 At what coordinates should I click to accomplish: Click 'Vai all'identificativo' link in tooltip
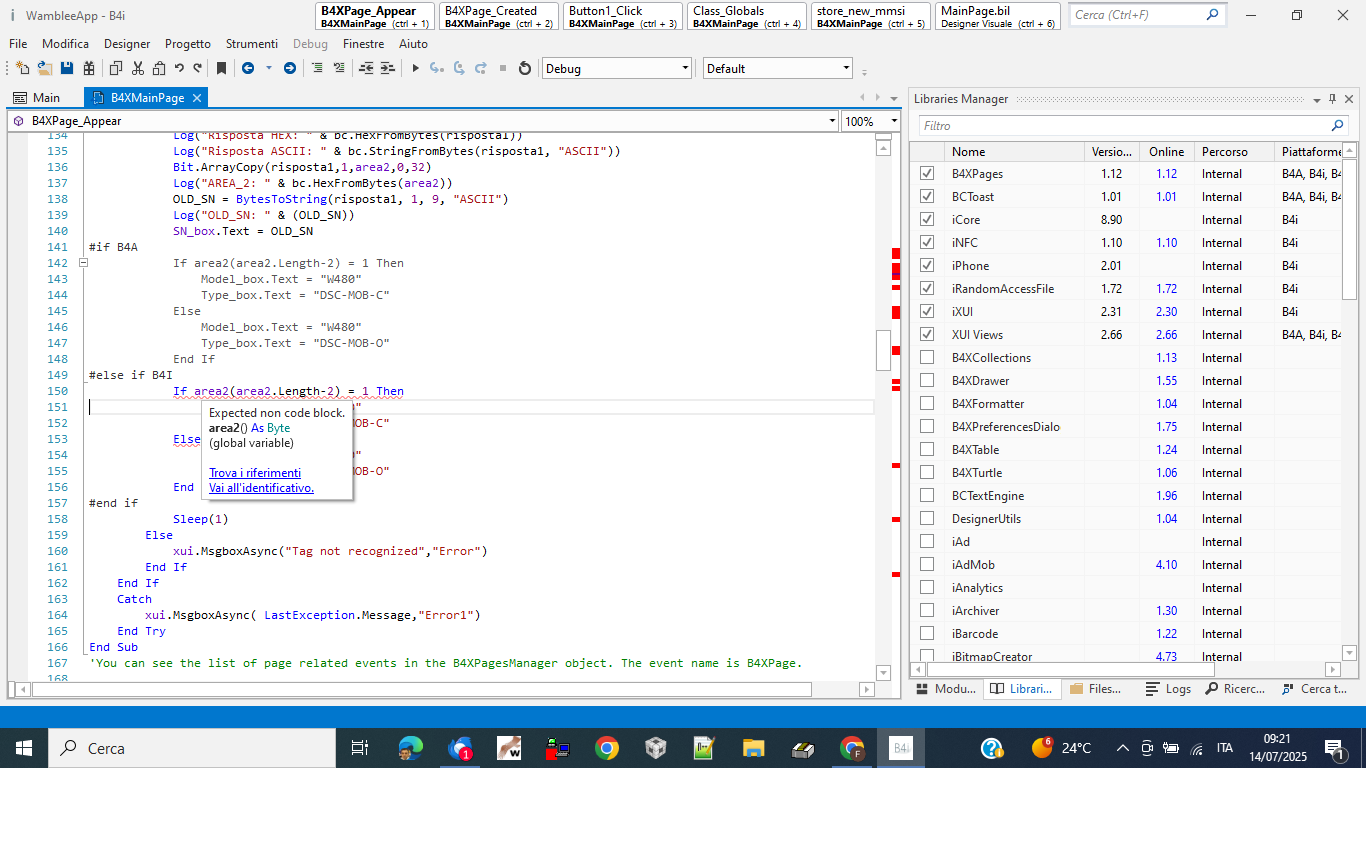point(261,488)
